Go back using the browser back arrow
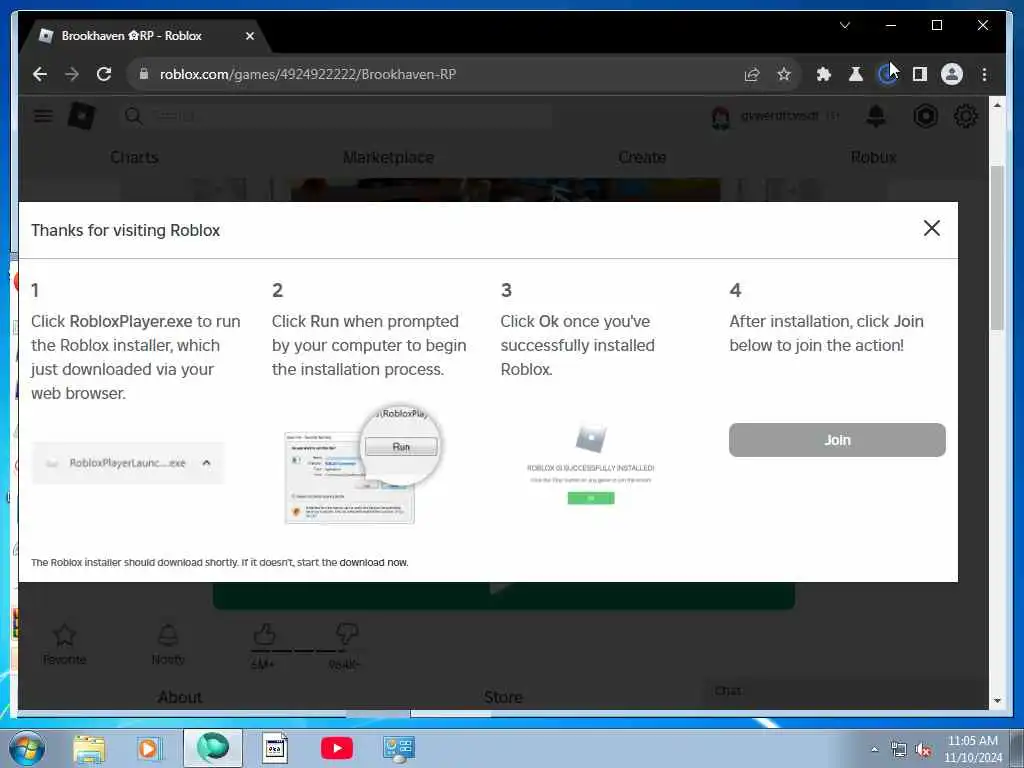 click(x=40, y=74)
